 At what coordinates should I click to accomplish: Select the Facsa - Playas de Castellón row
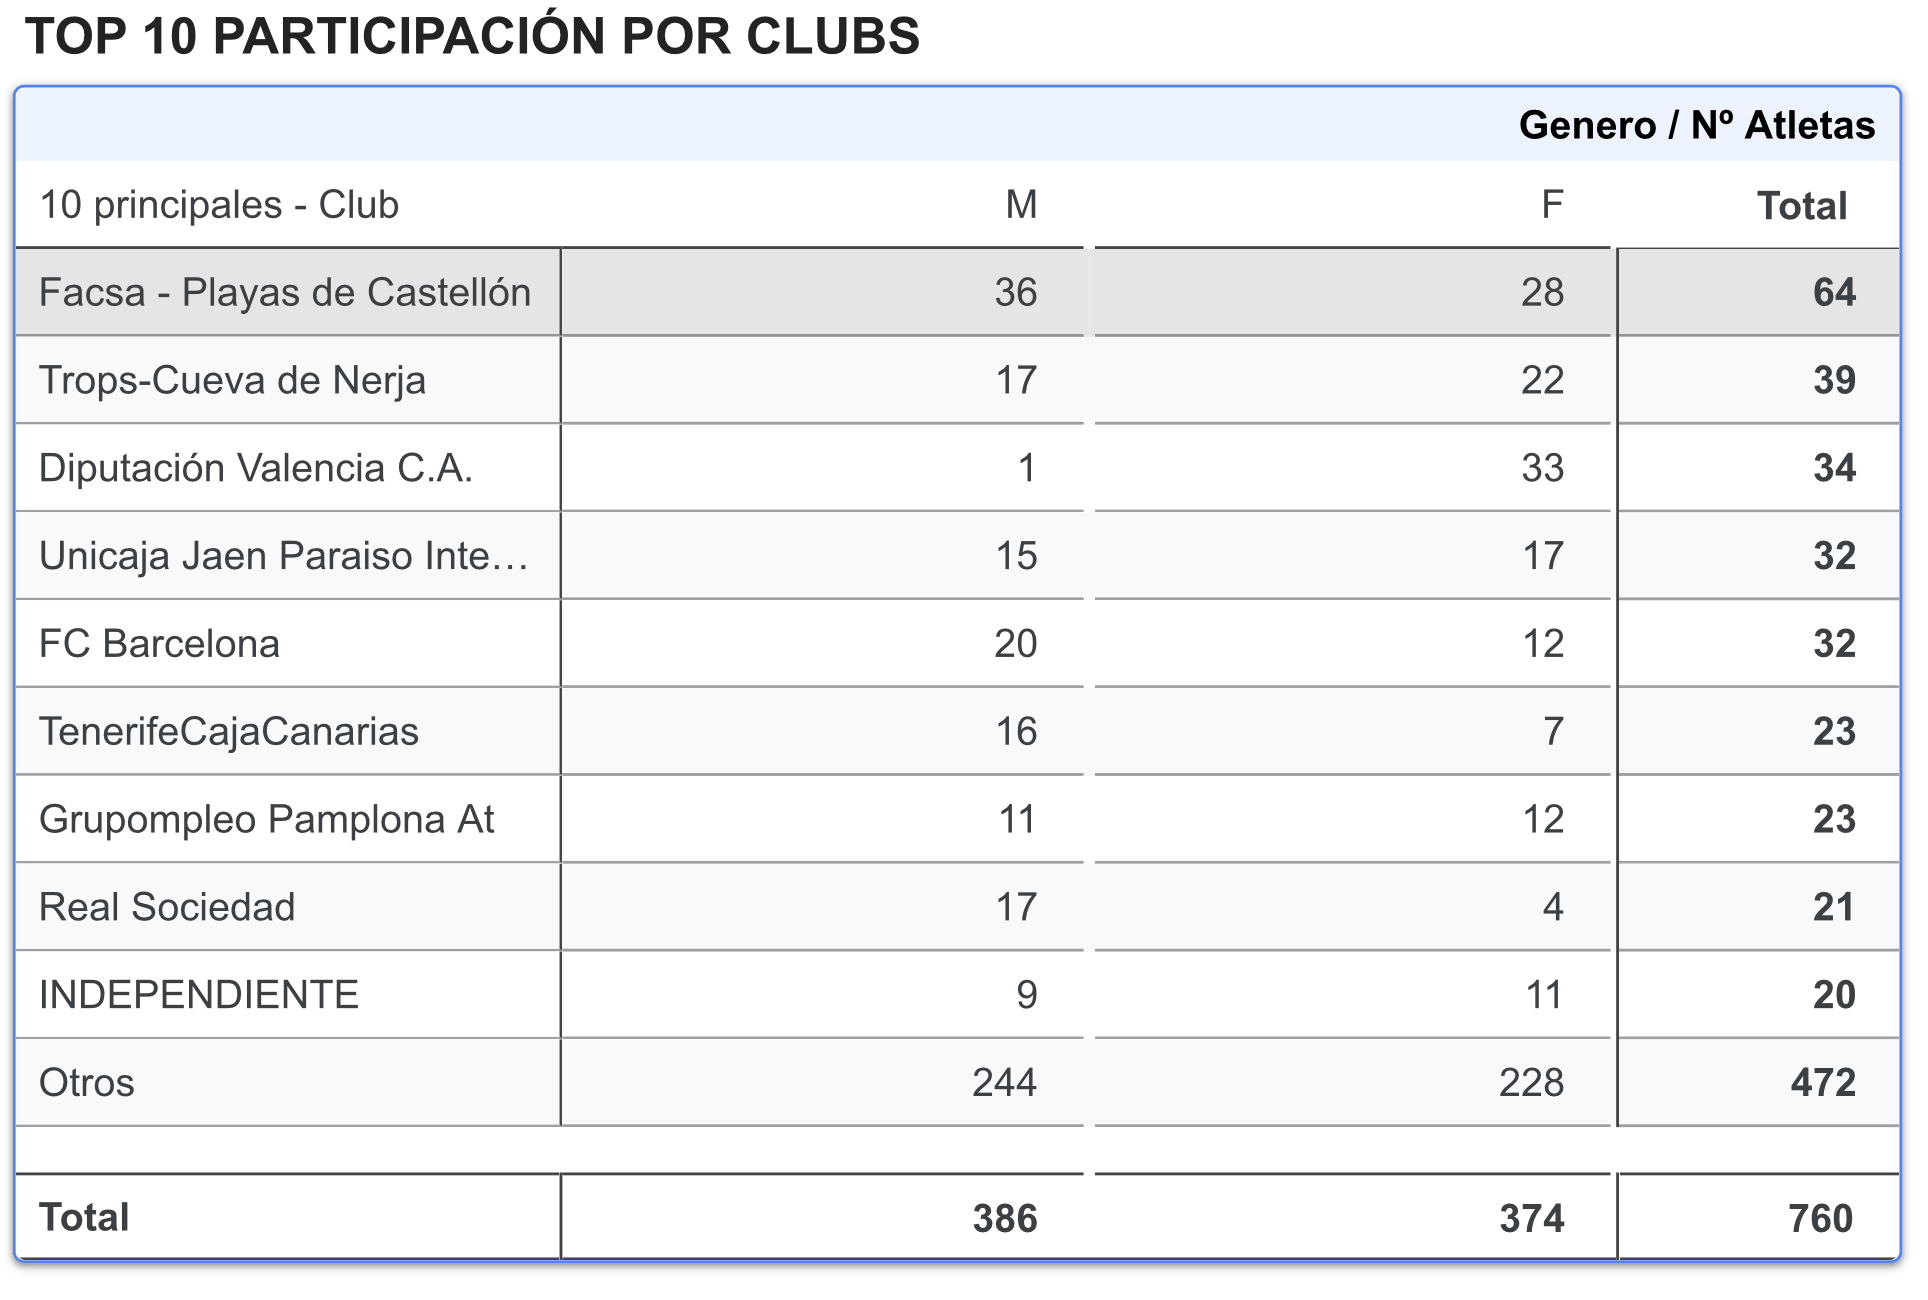[x=957, y=292]
